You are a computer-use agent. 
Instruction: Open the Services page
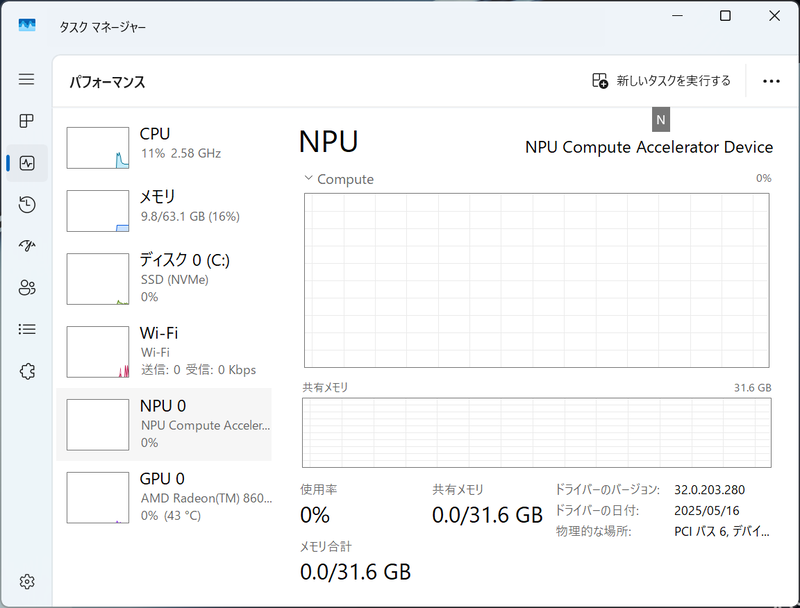pyautogui.click(x=27, y=371)
